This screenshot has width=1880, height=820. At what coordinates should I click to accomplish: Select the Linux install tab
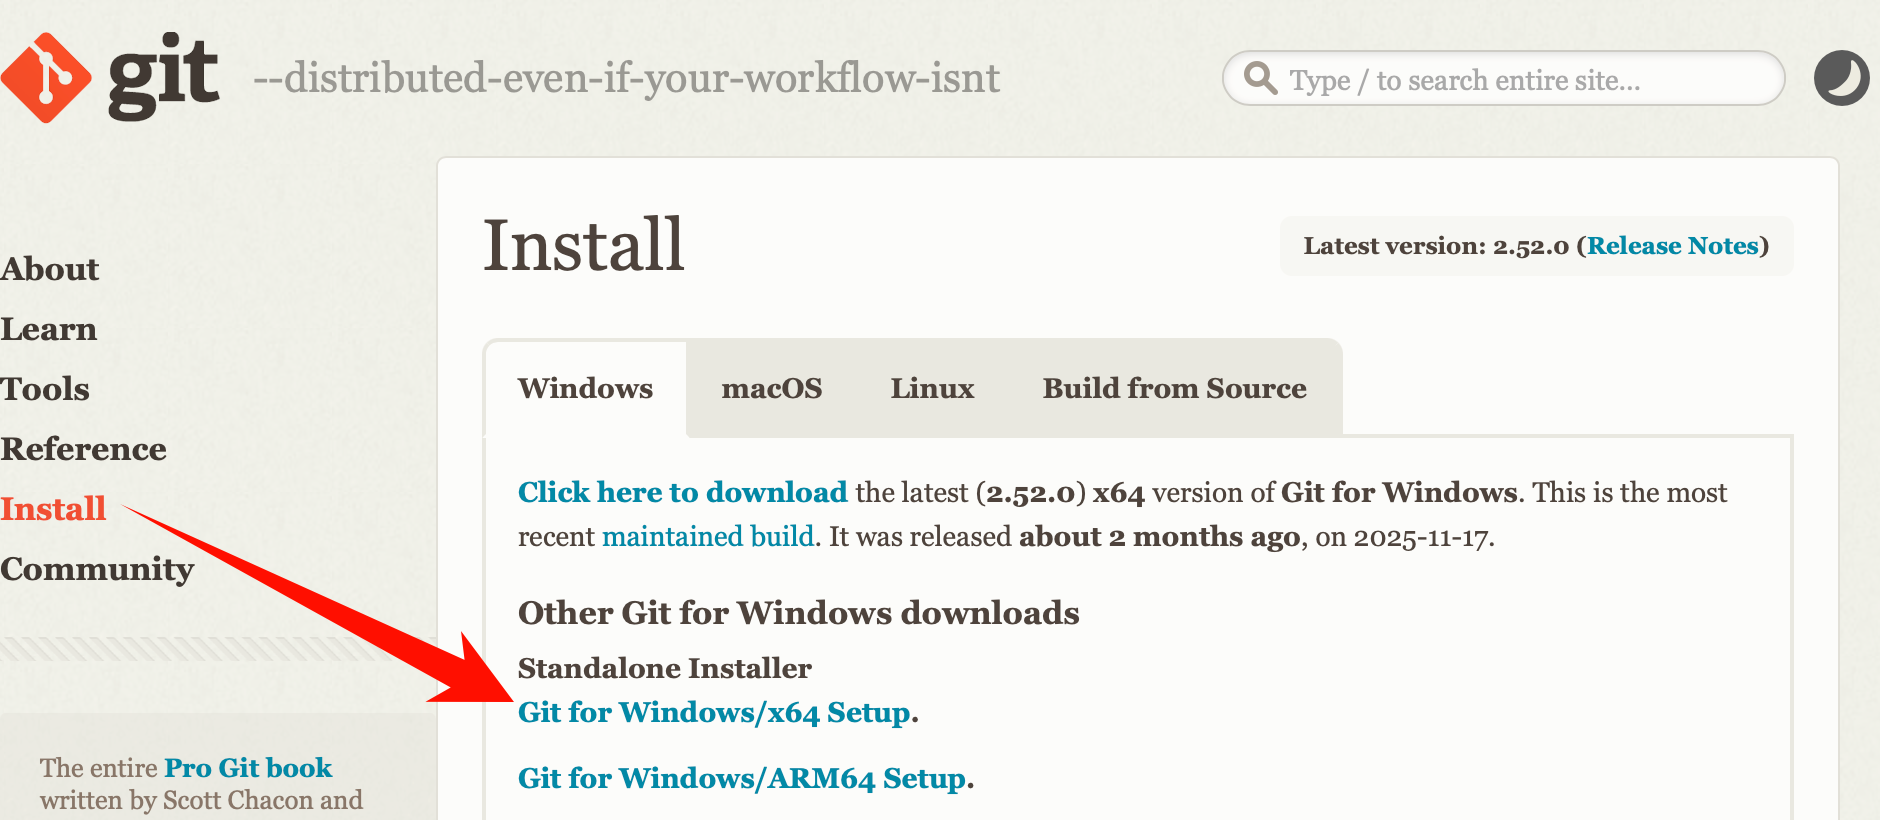(932, 388)
